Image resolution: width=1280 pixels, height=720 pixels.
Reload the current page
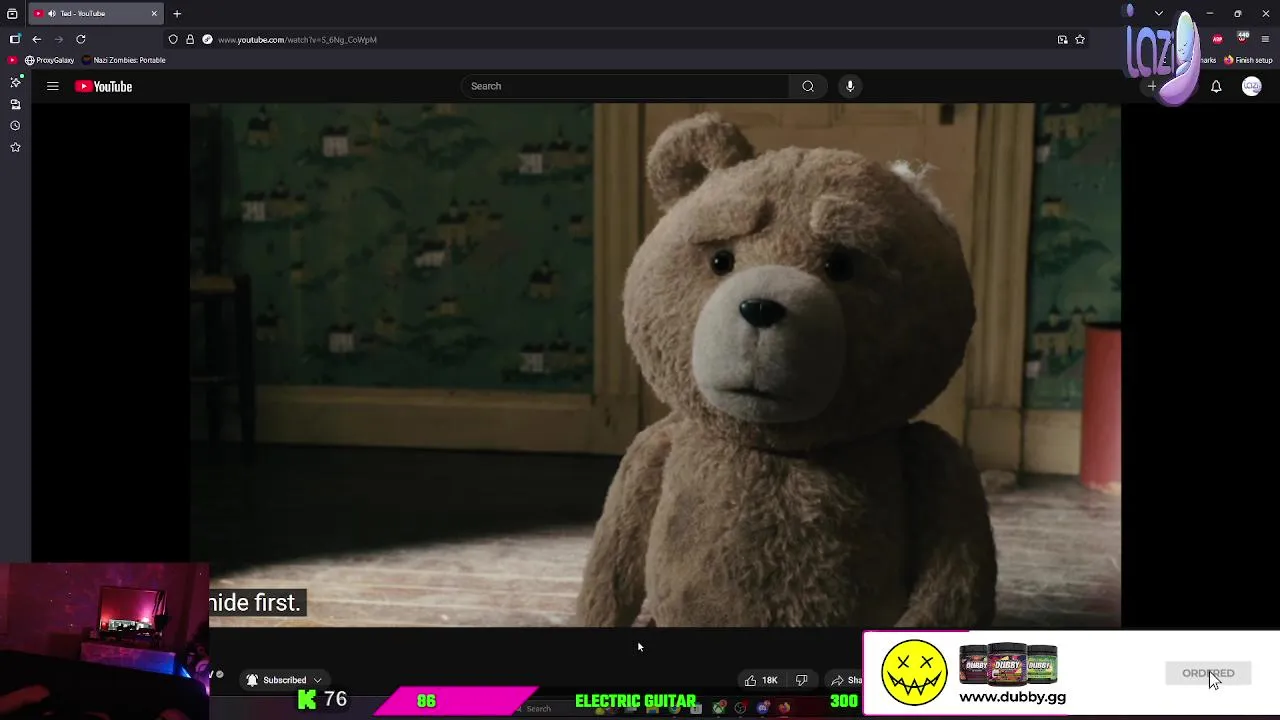[x=81, y=39]
